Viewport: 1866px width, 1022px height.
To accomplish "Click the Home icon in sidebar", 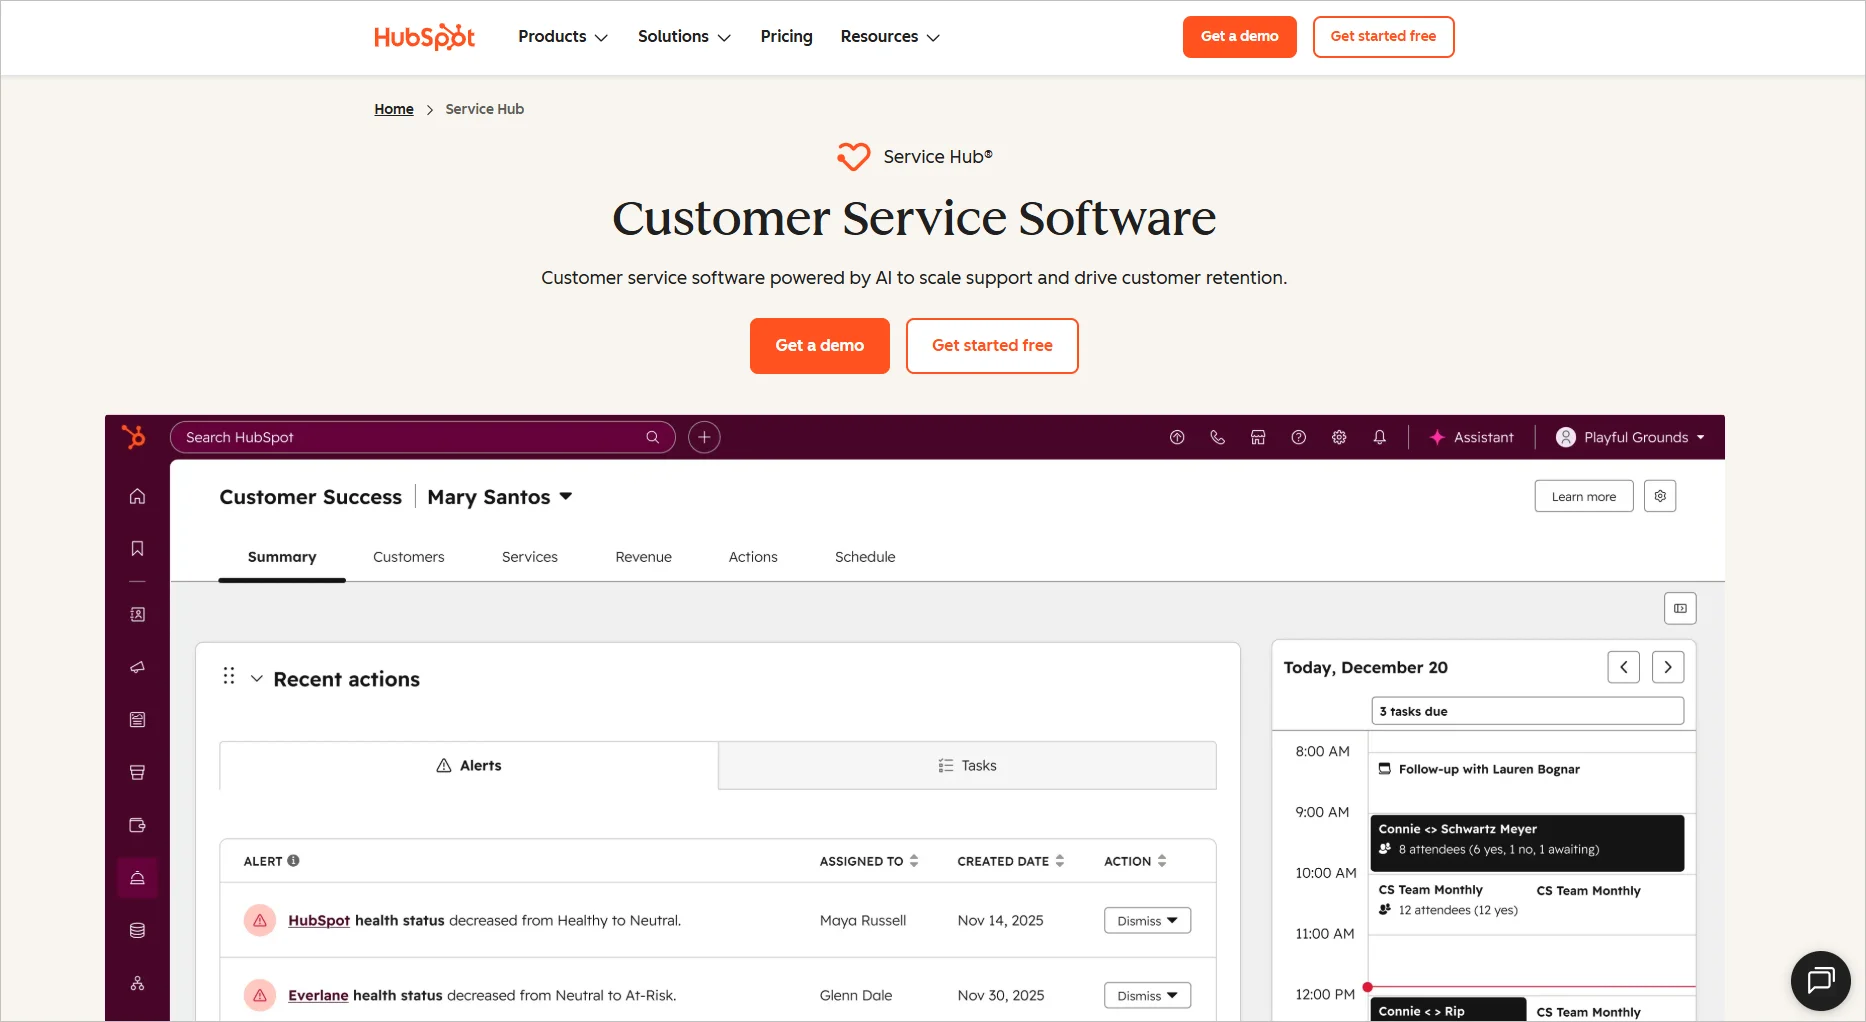I will click(x=137, y=495).
